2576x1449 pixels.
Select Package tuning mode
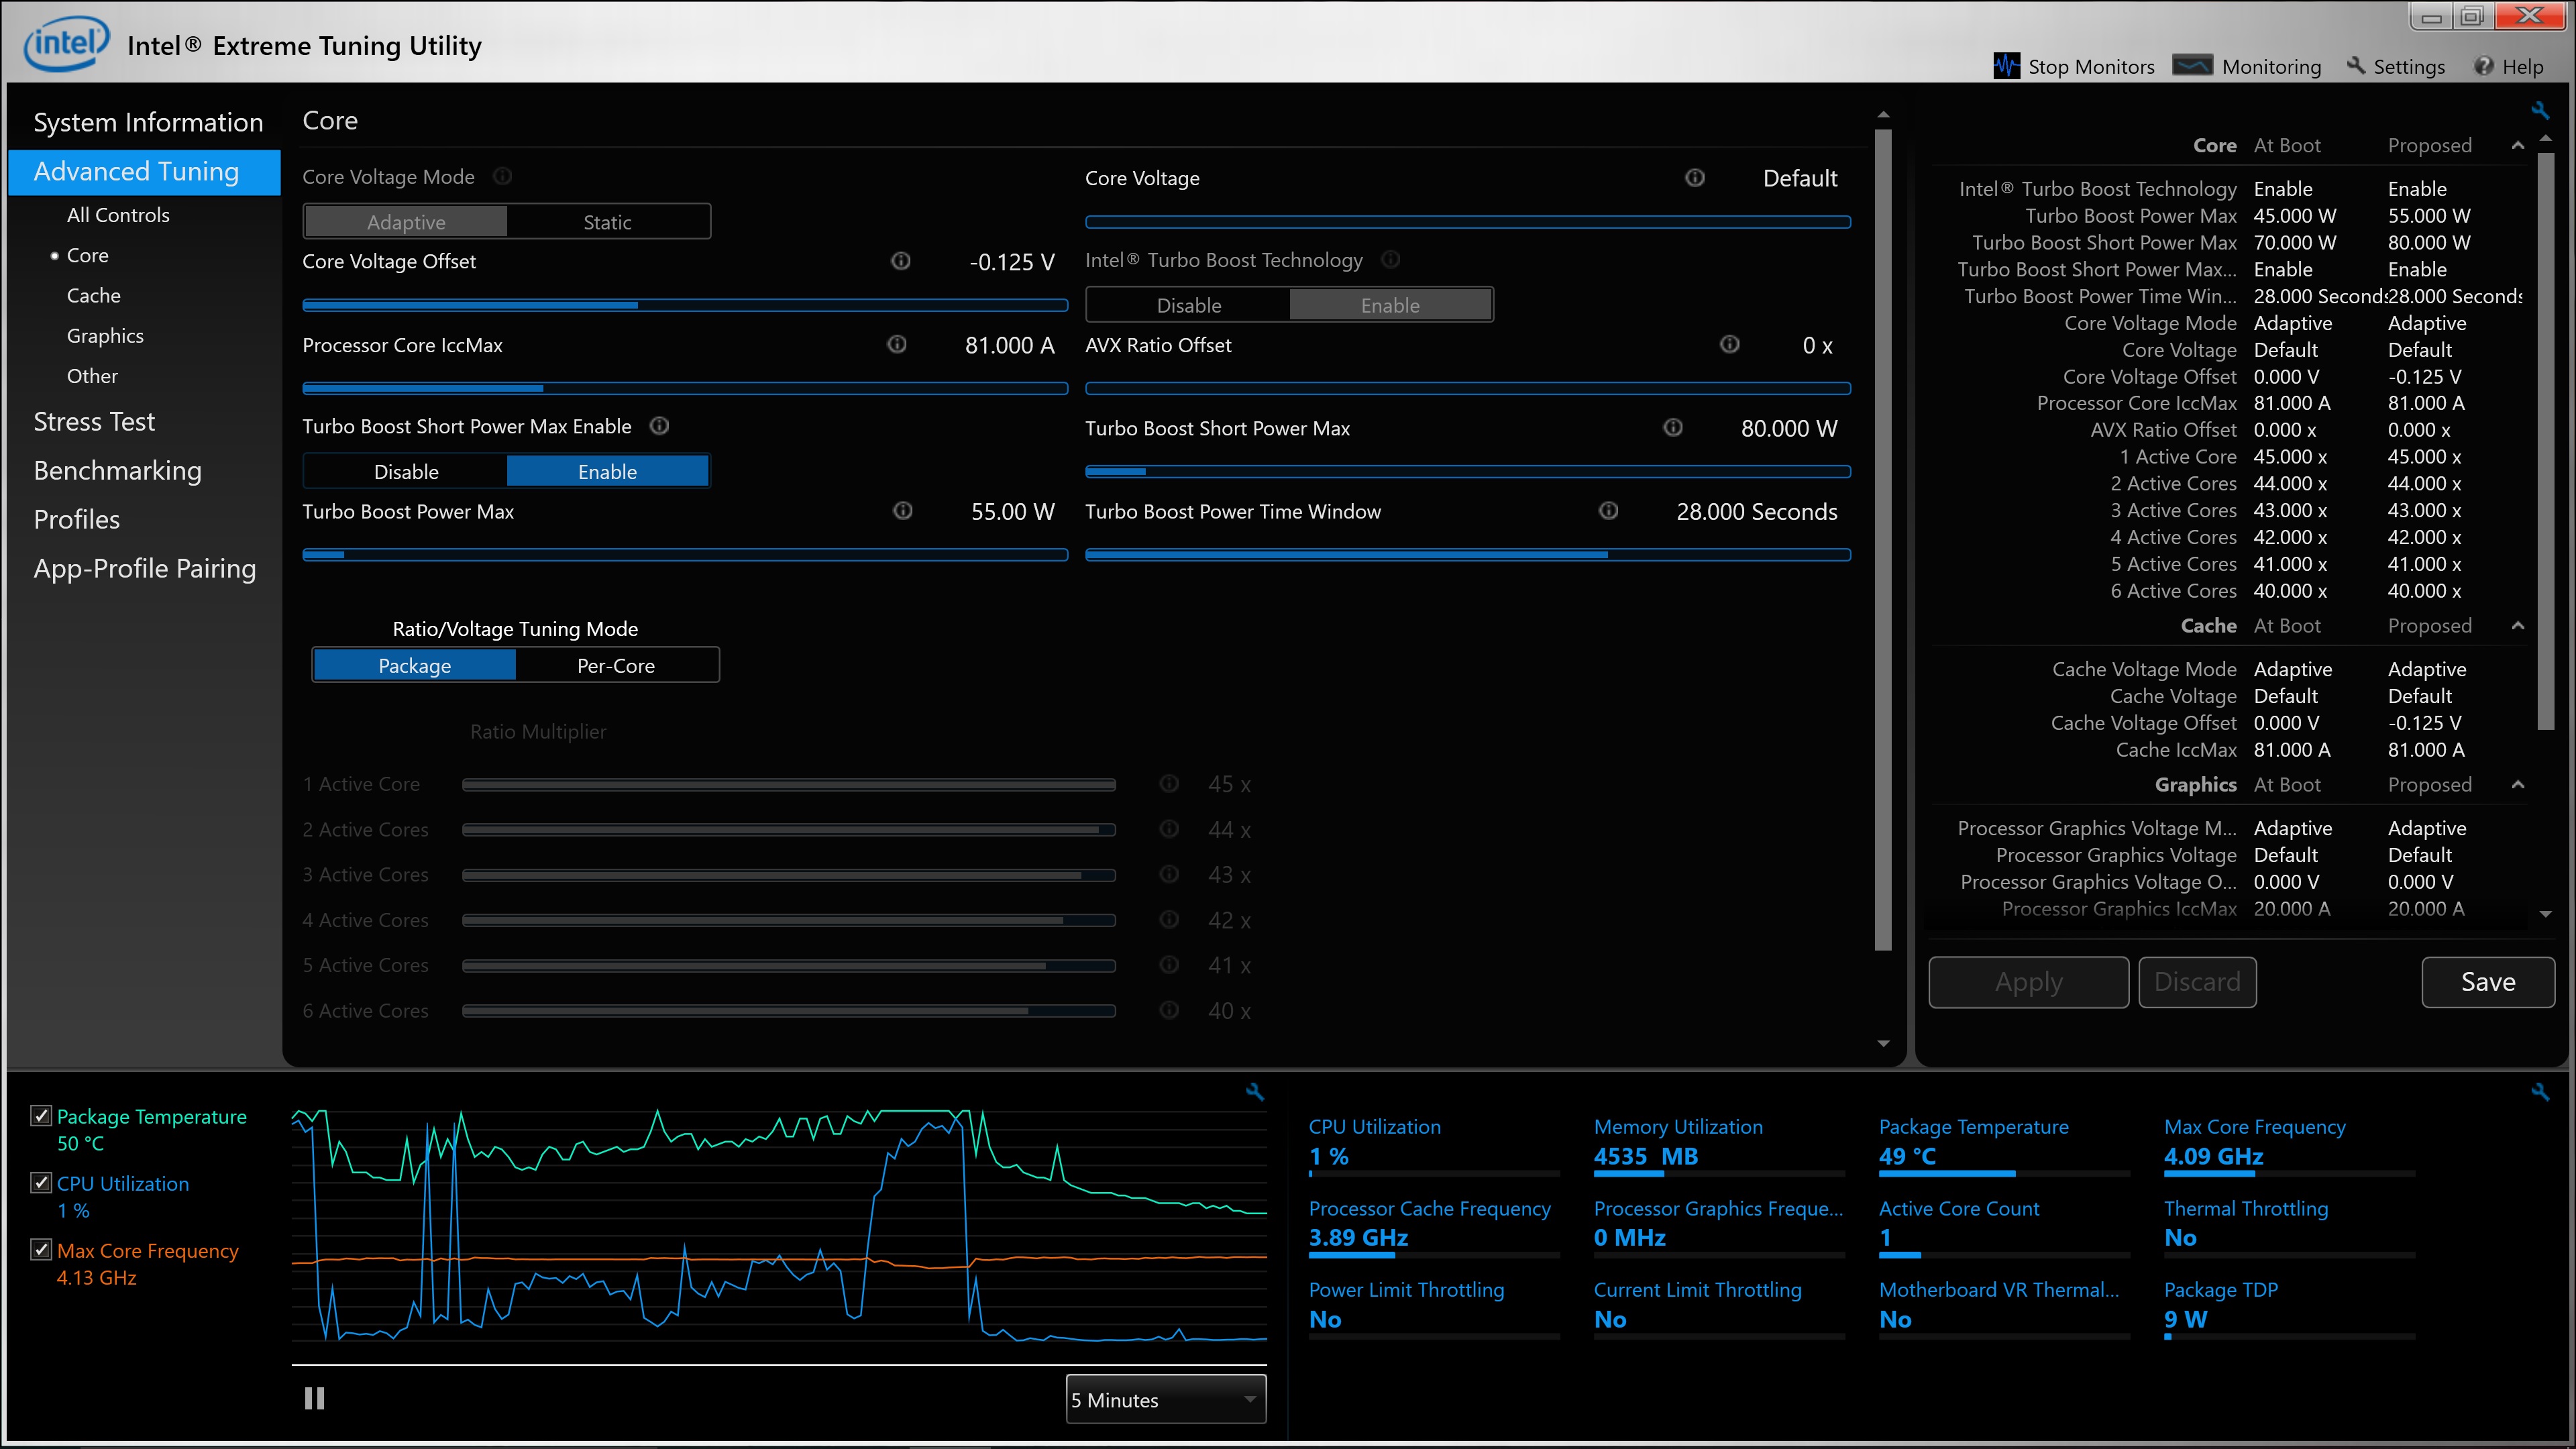click(414, 665)
